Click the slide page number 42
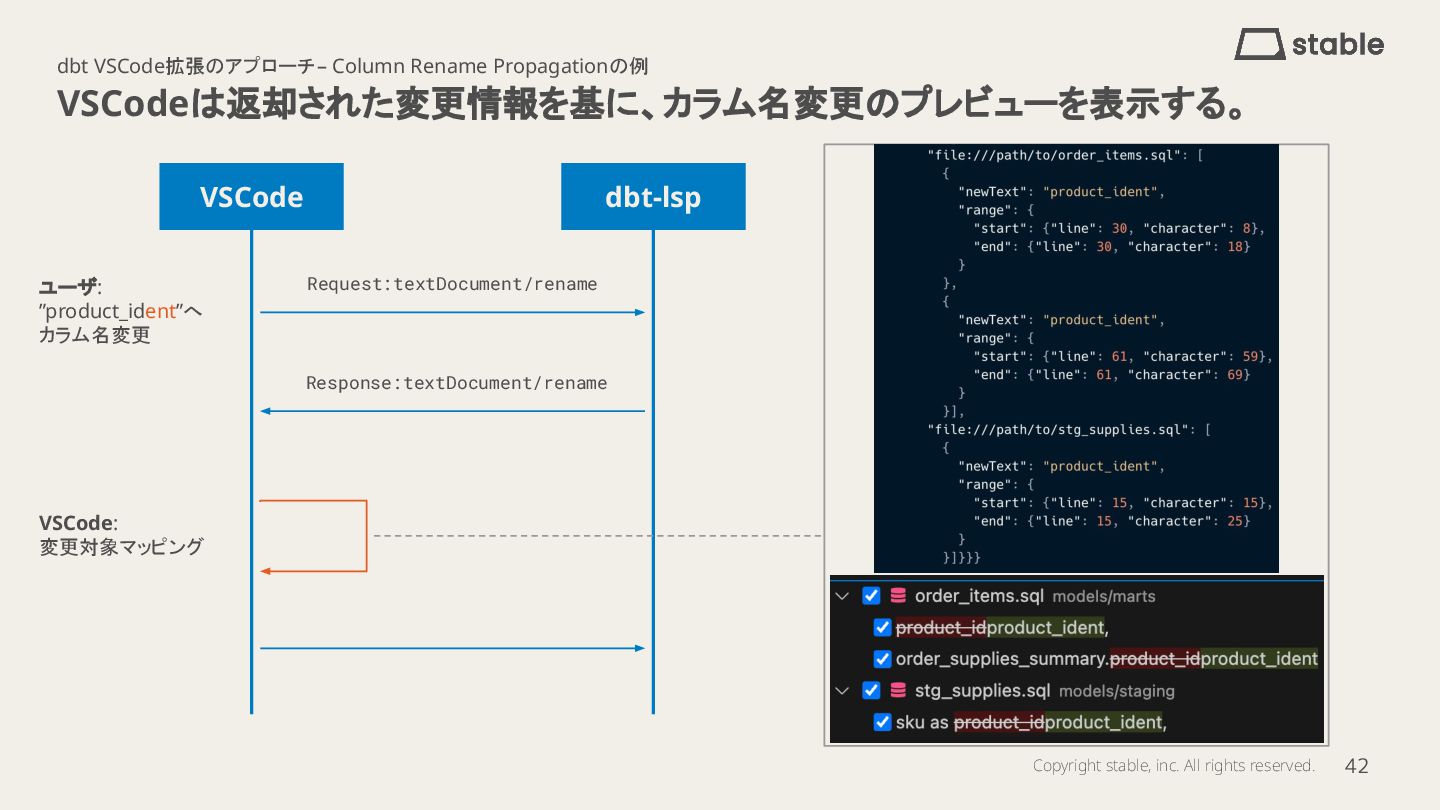 click(1356, 766)
